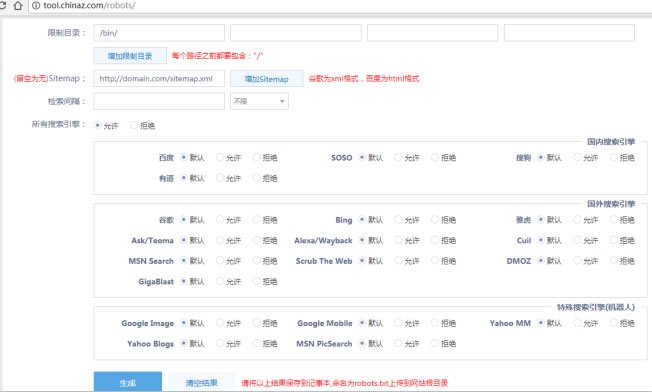
Task: Select 拒绝 radio for Bing
Action: (x=435, y=219)
